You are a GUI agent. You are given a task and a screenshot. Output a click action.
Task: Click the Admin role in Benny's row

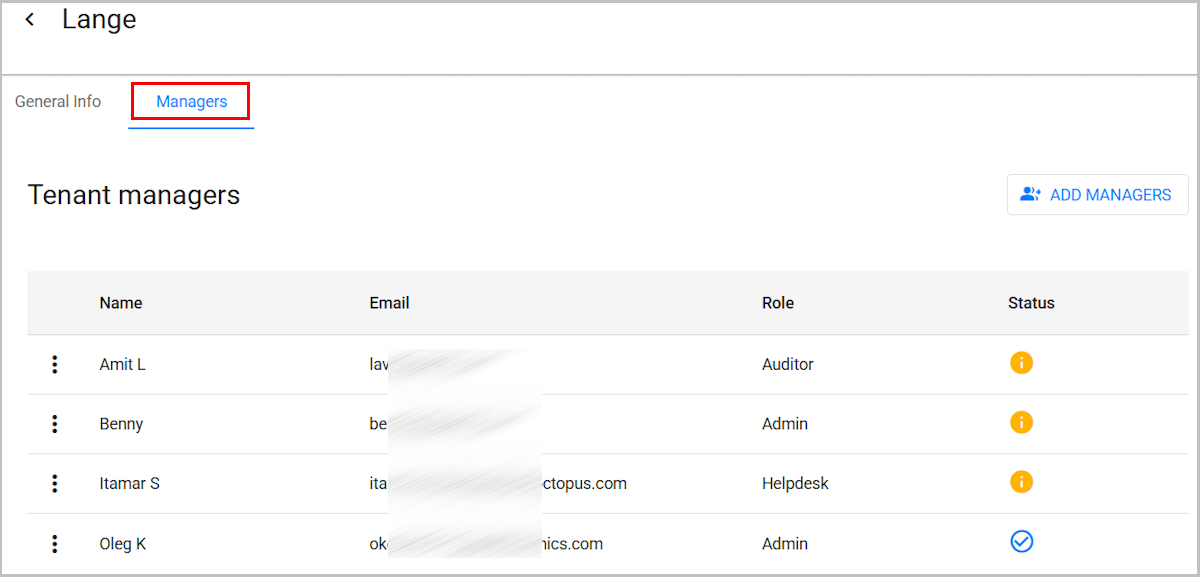click(x=785, y=424)
